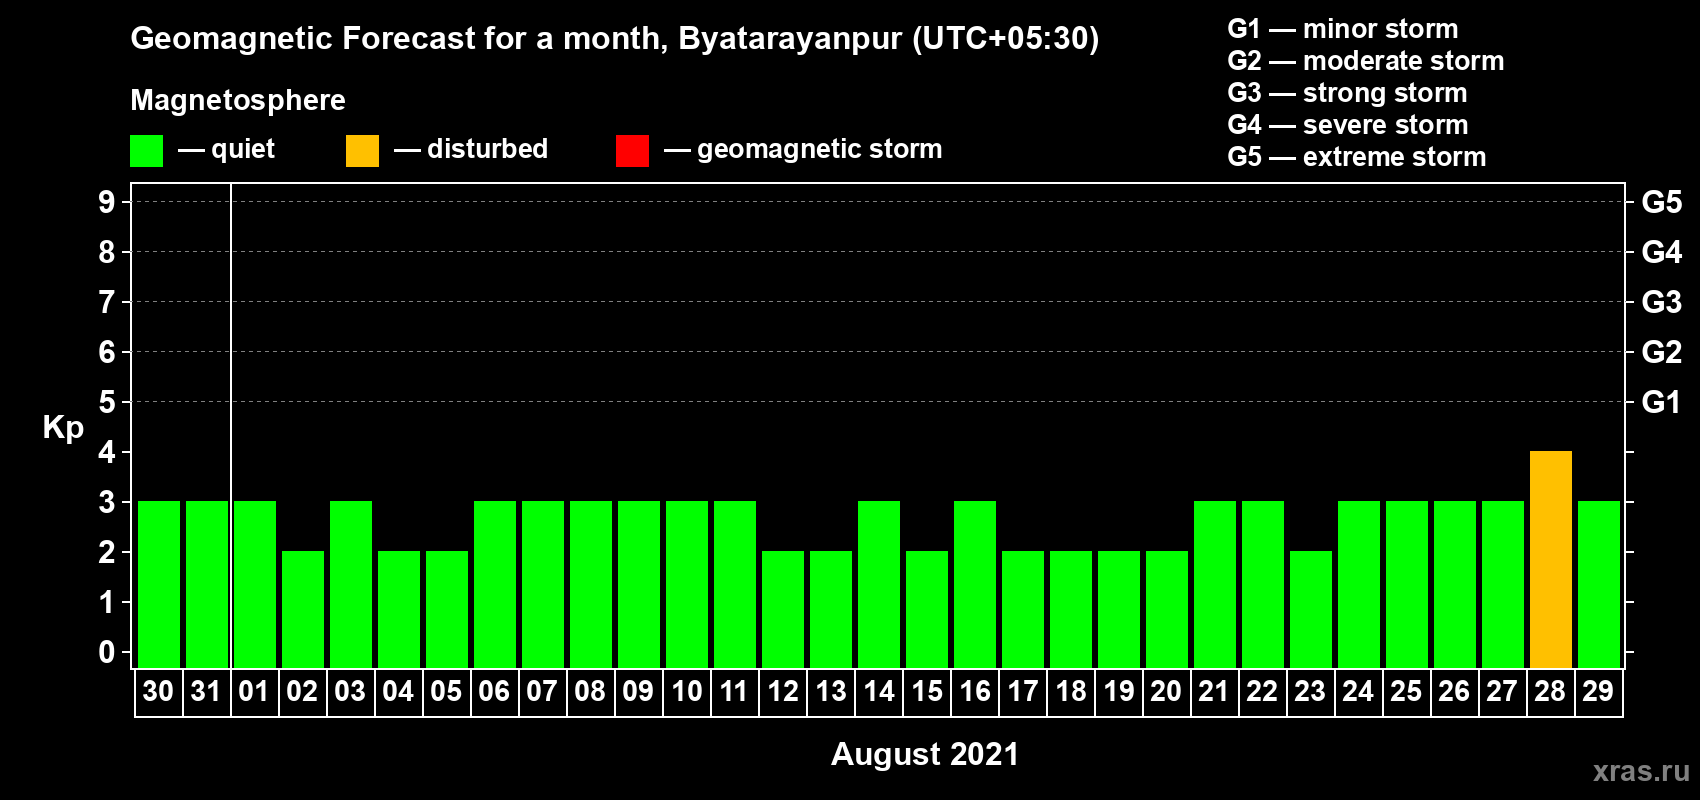Click the red geomagnetic storm legend swatch
This screenshot has width=1700, height=800.
click(632, 151)
